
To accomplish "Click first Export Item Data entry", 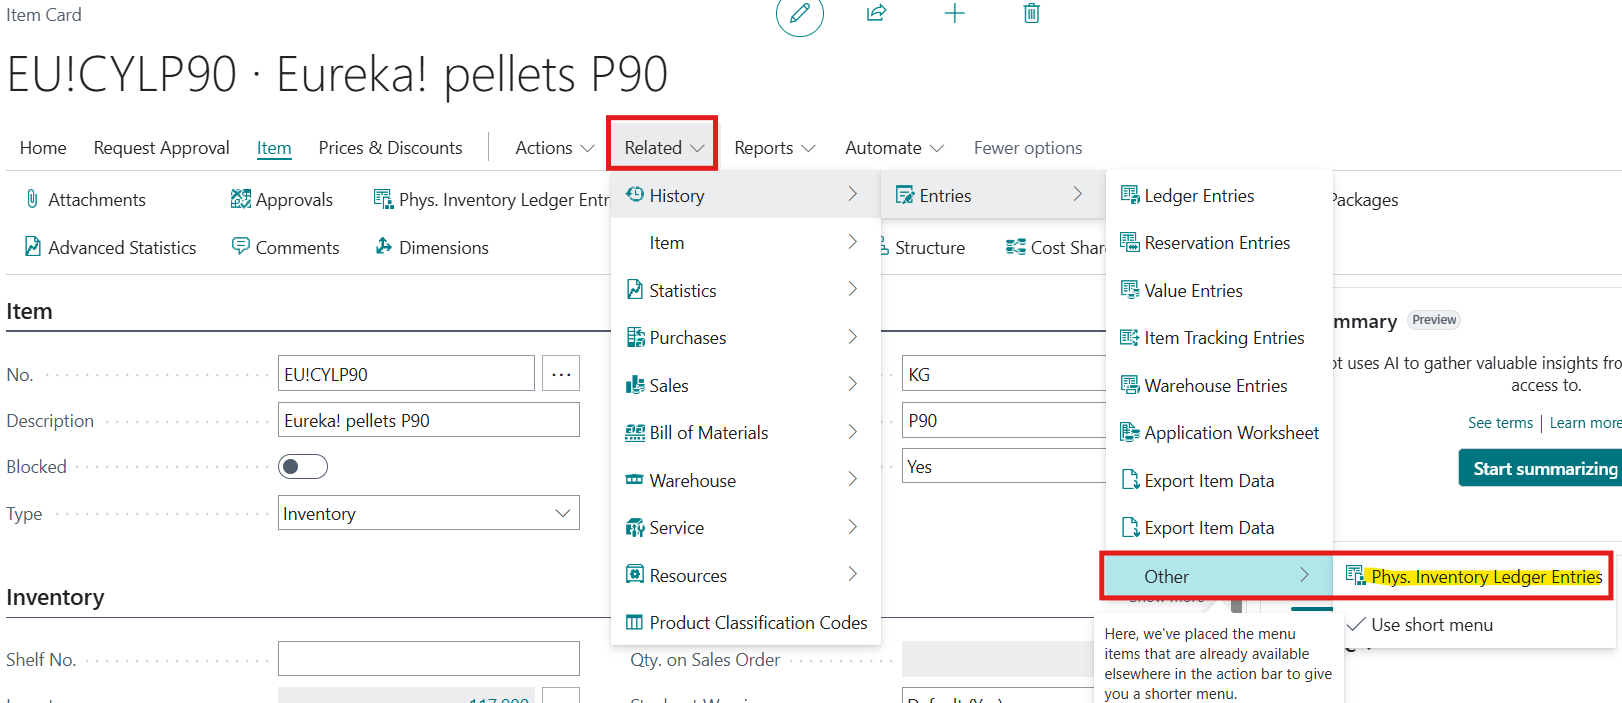I will pos(1219,480).
